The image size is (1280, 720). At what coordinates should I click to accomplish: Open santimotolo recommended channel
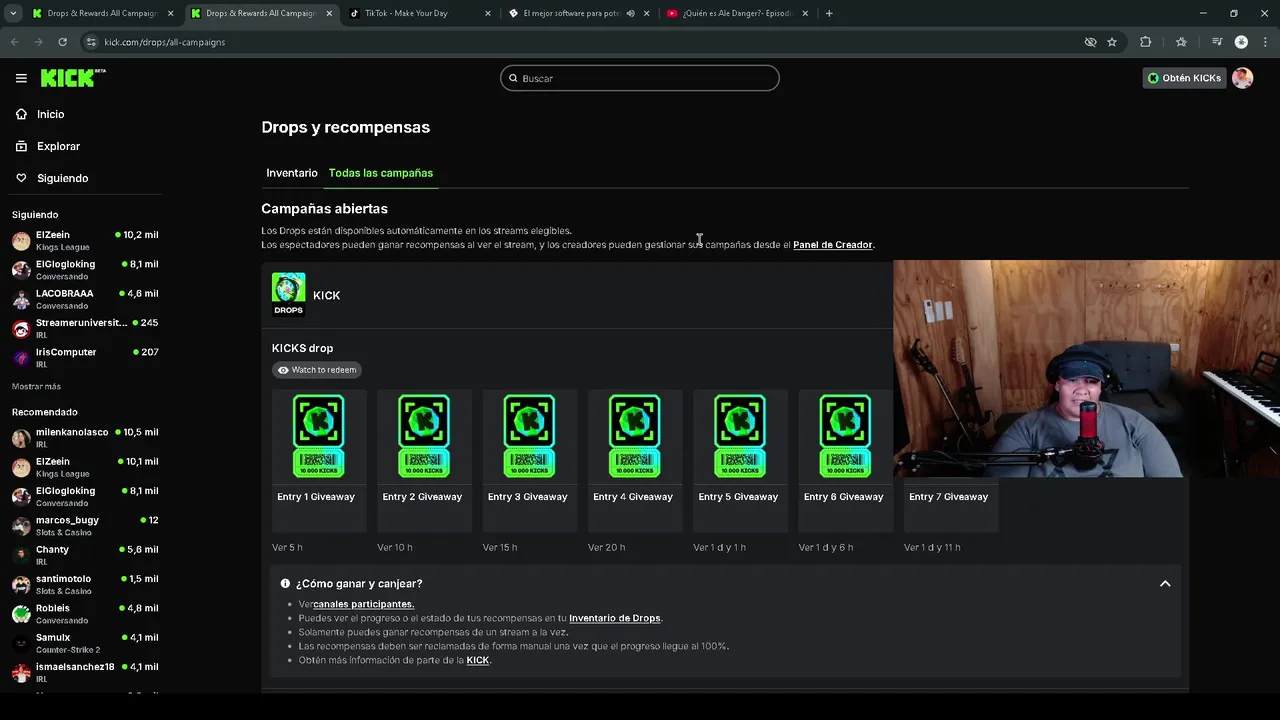click(x=85, y=584)
